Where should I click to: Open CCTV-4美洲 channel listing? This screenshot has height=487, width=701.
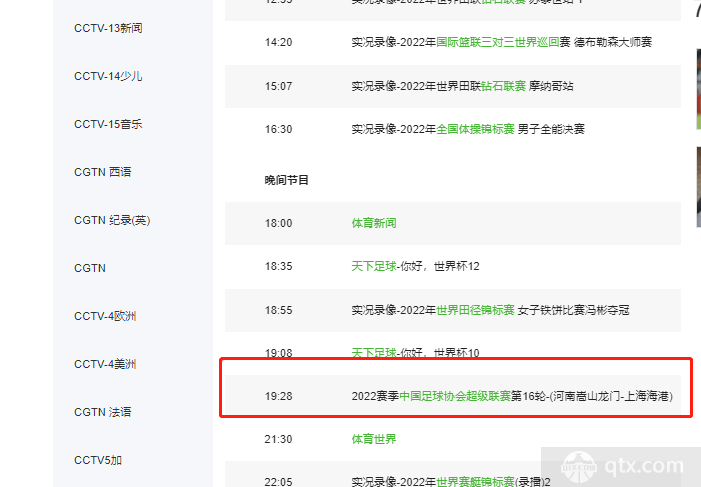click(x=105, y=364)
